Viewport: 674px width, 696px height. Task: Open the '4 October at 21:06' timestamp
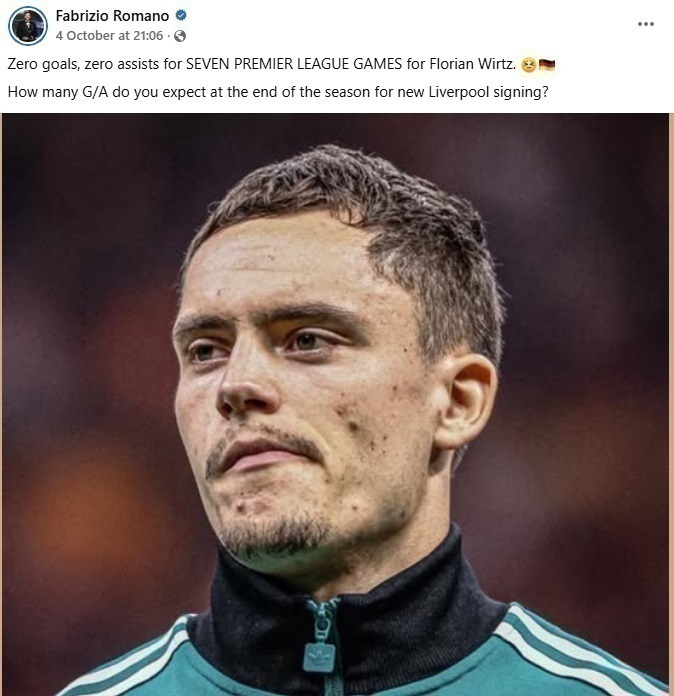point(109,36)
